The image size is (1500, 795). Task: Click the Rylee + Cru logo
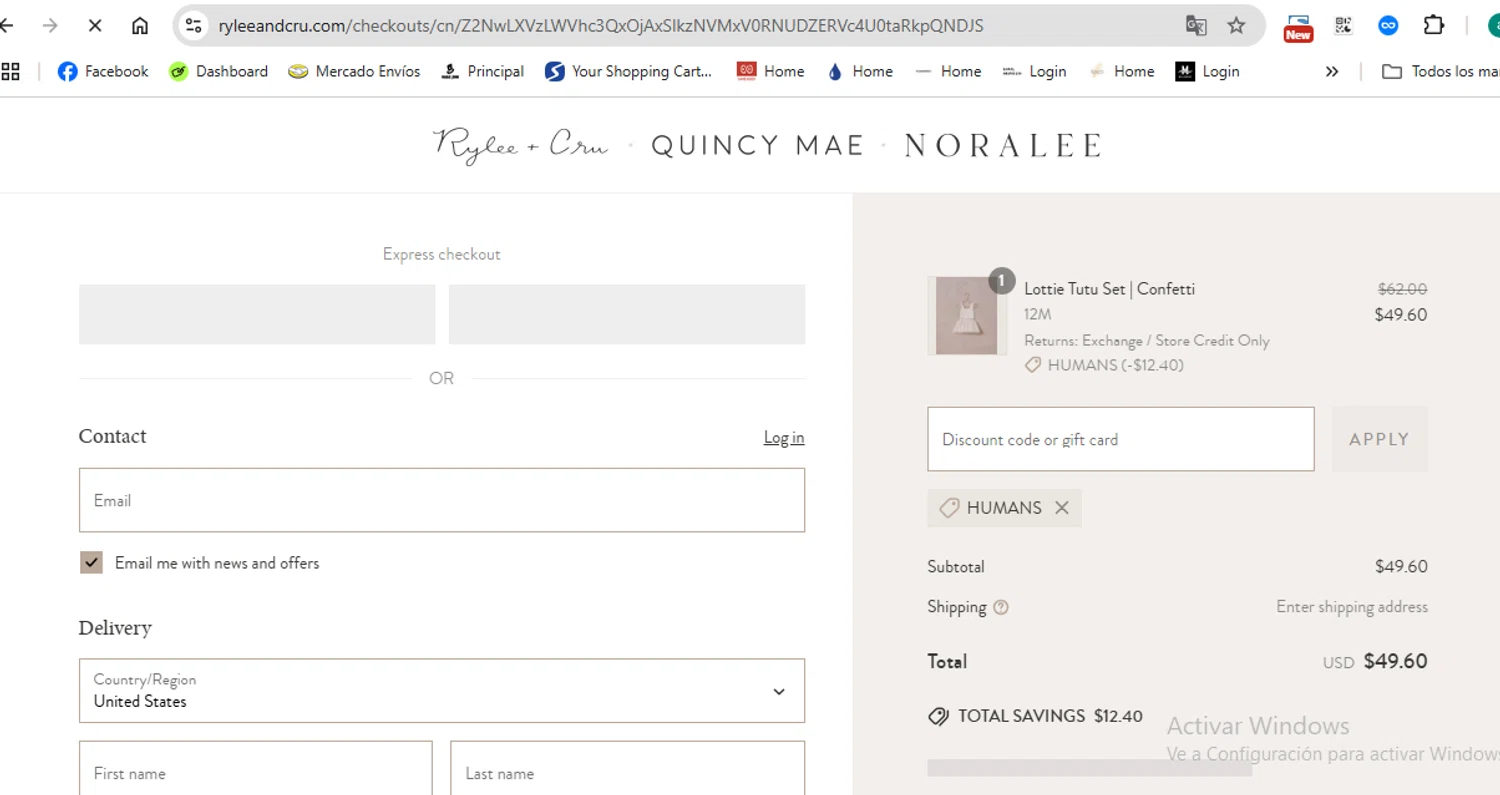pyautogui.click(x=520, y=145)
